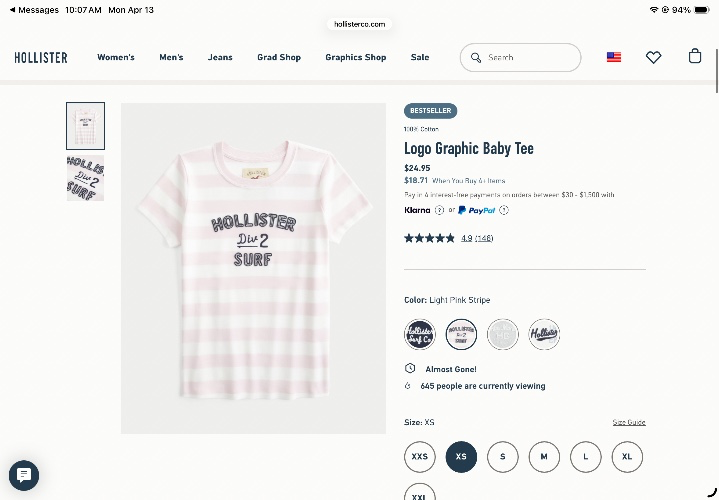Open the 146 reviews link
The height and width of the screenshot is (500, 719).
[484, 238]
